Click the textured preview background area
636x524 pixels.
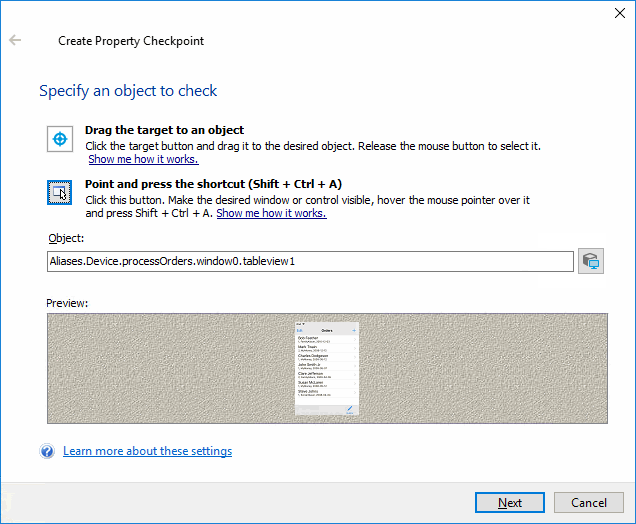point(160,368)
